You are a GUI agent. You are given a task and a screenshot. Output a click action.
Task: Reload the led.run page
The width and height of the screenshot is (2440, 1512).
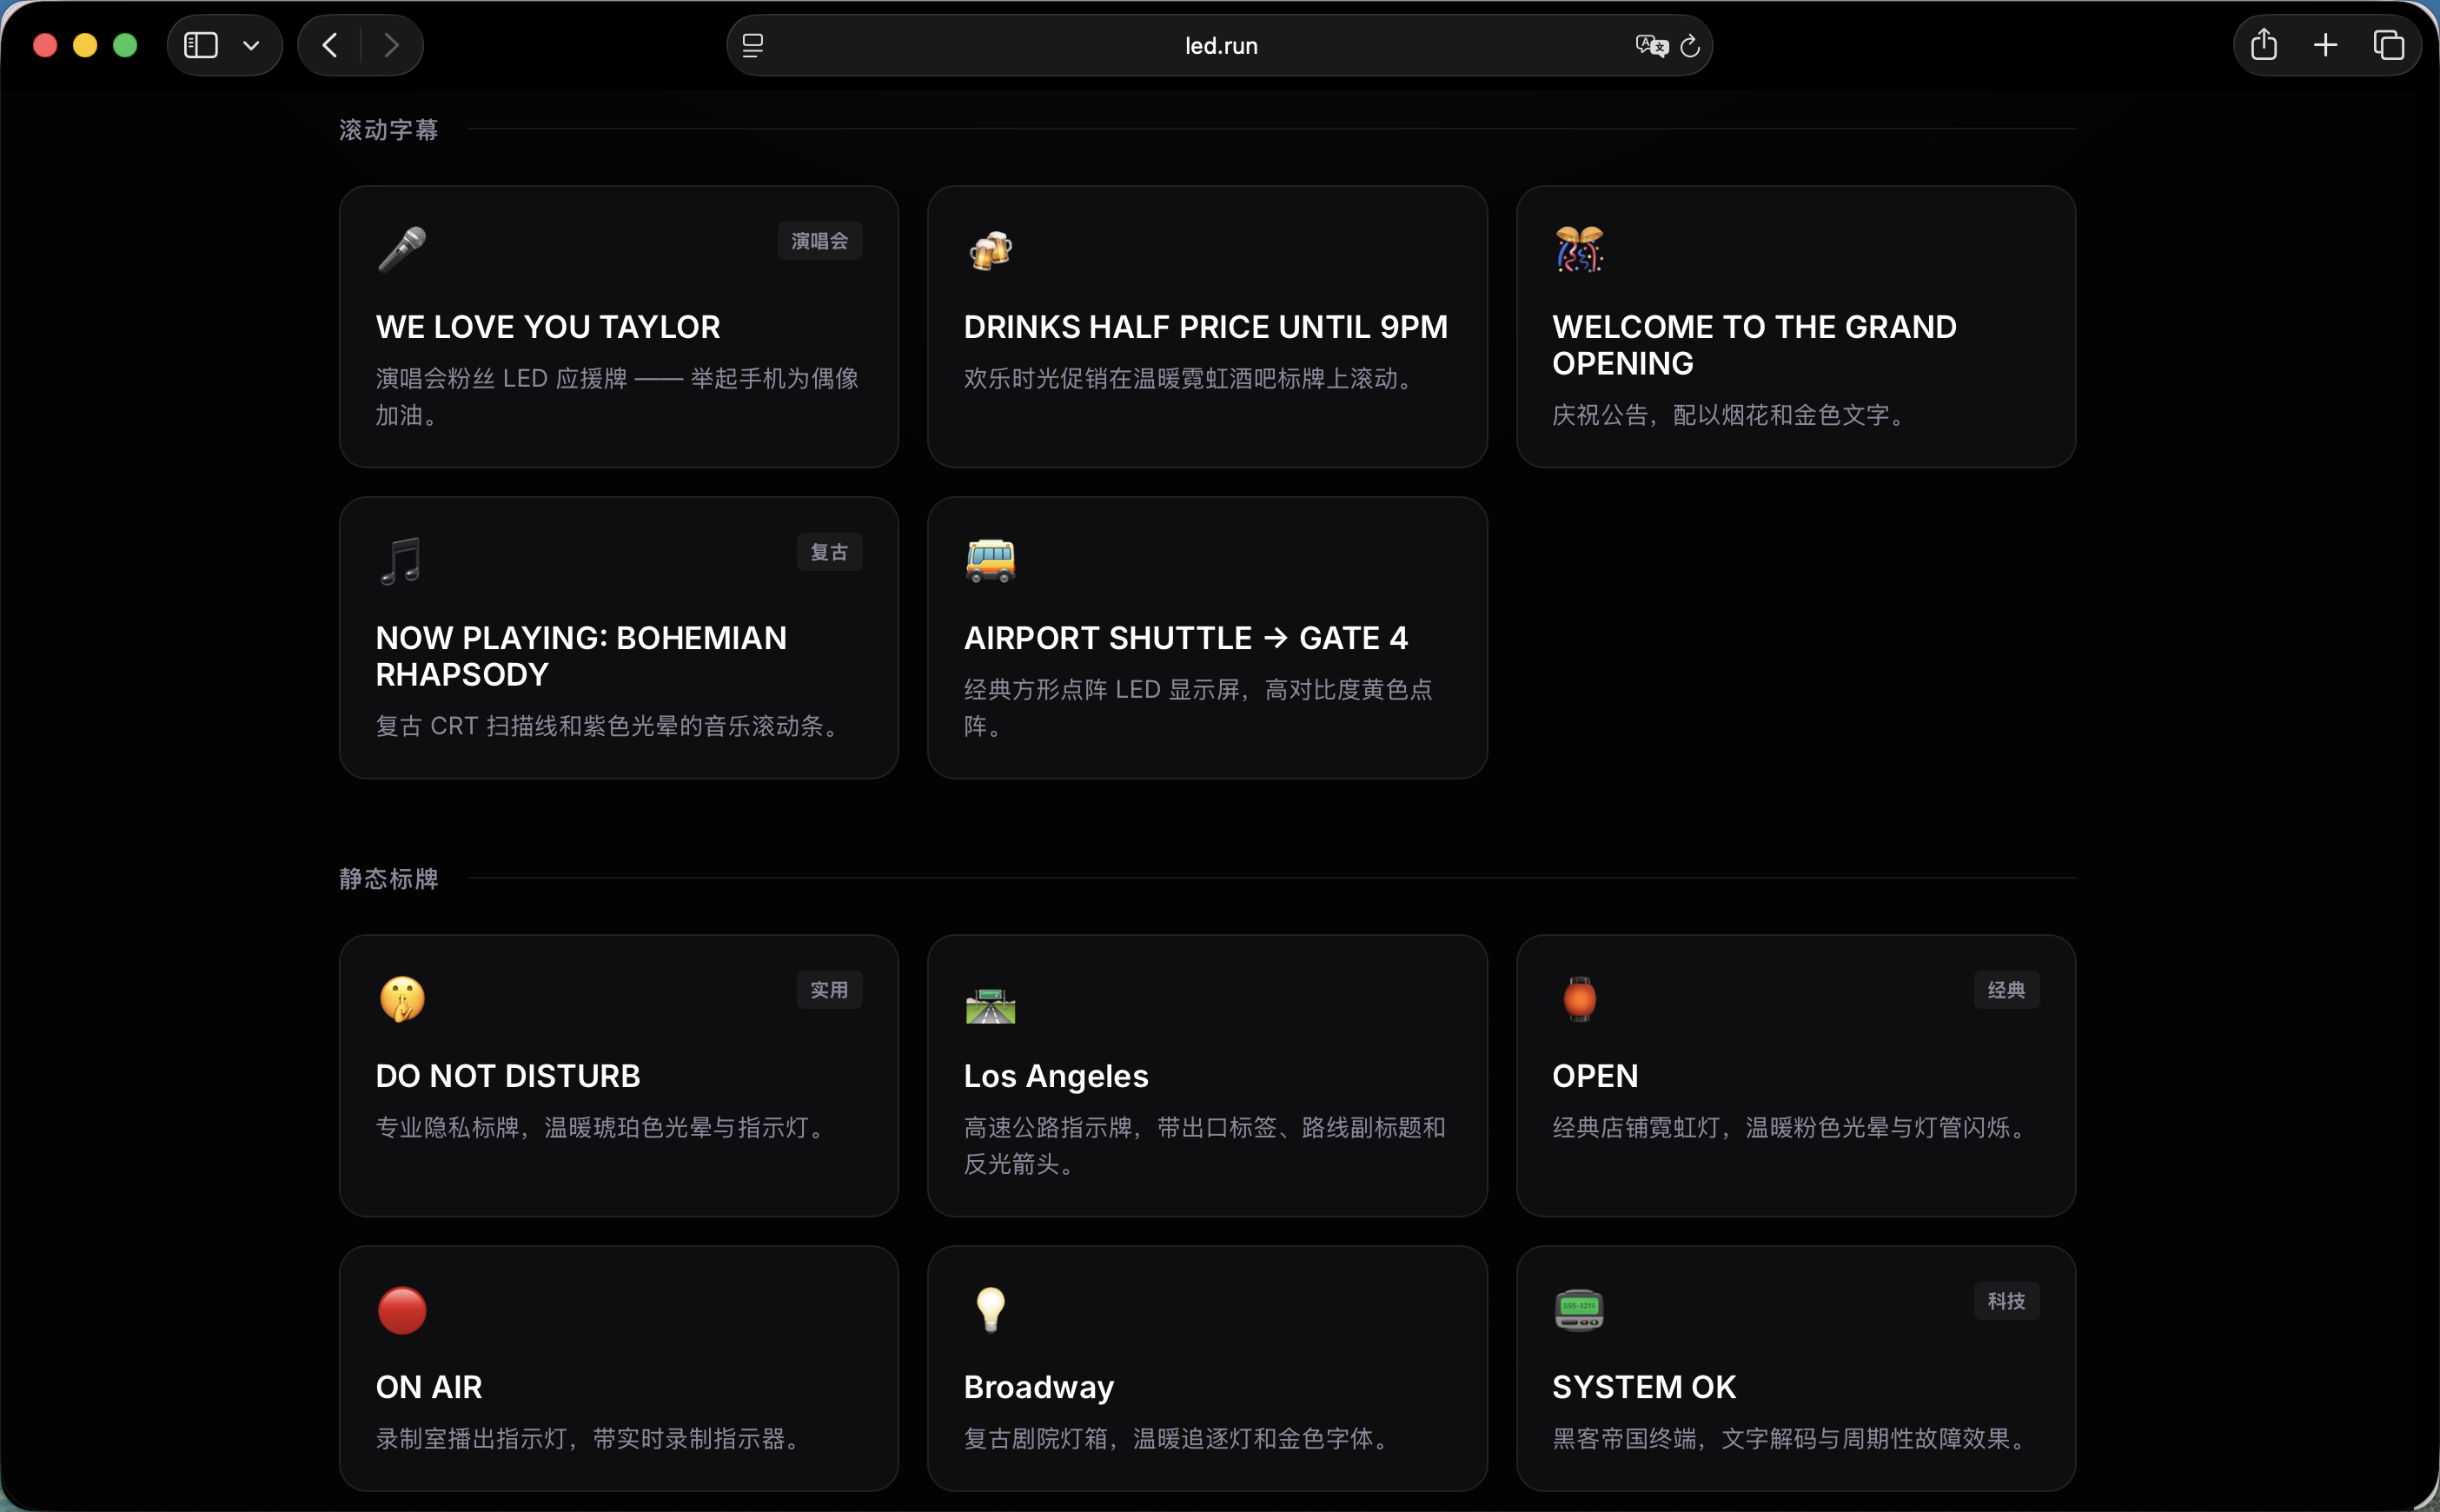(1690, 45)
